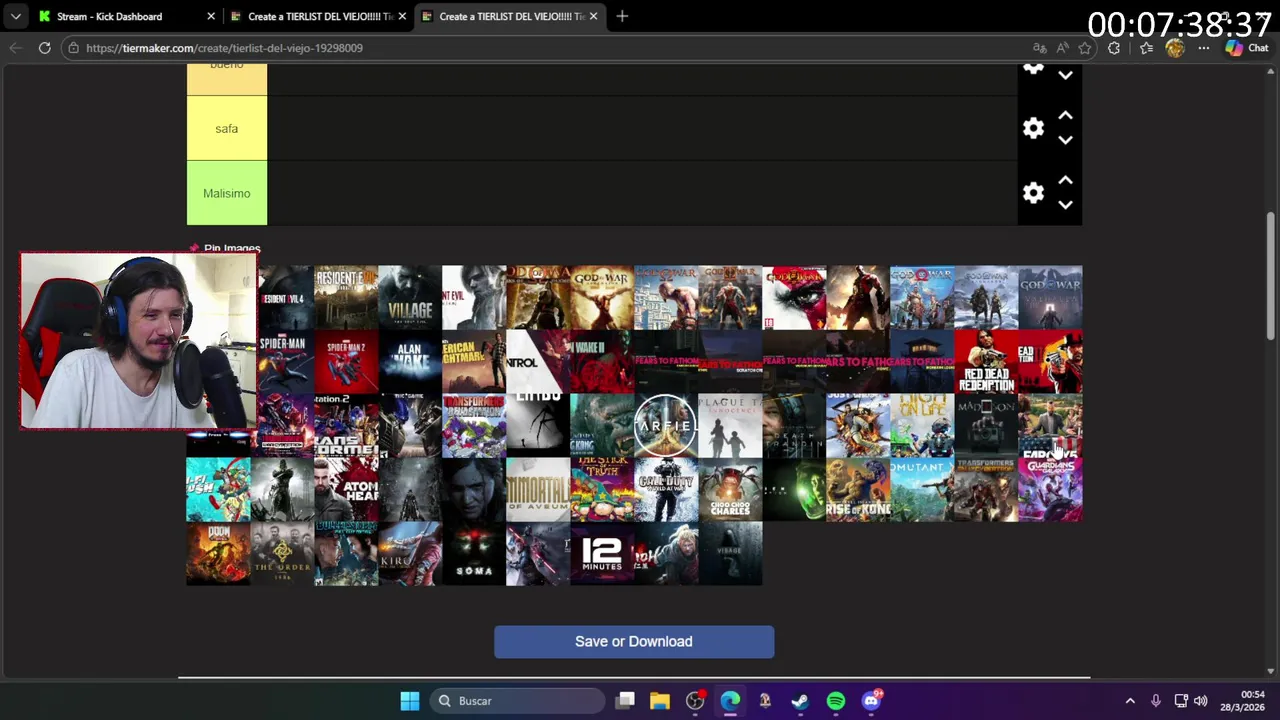Screen dimensions: 1280x720
Task: Select the Visage thumbnail
Action: pyautogui.click(x=730, y=553)
